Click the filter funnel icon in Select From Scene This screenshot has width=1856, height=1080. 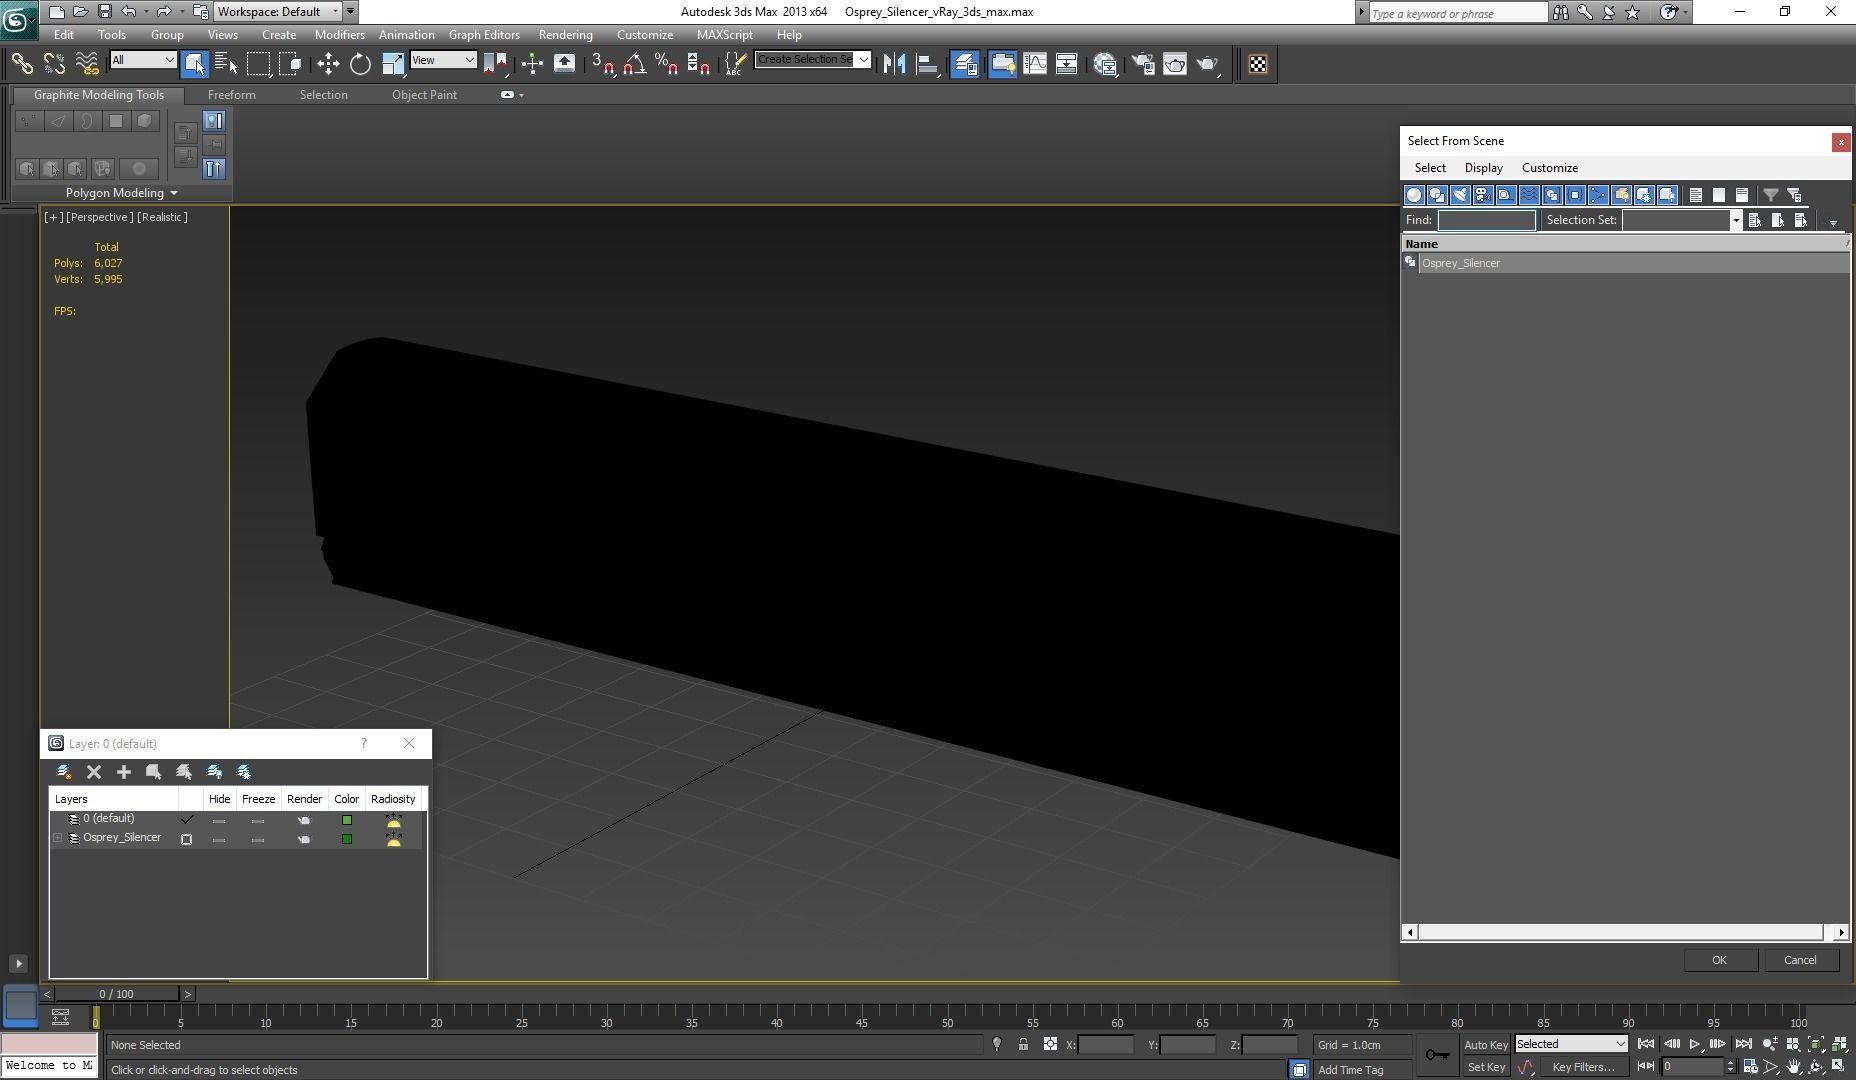[1771, 195]
